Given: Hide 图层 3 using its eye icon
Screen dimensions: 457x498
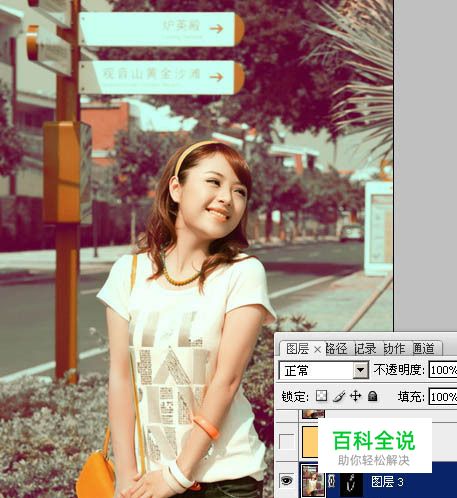Looking at the screenshot, I should (287, 480).
